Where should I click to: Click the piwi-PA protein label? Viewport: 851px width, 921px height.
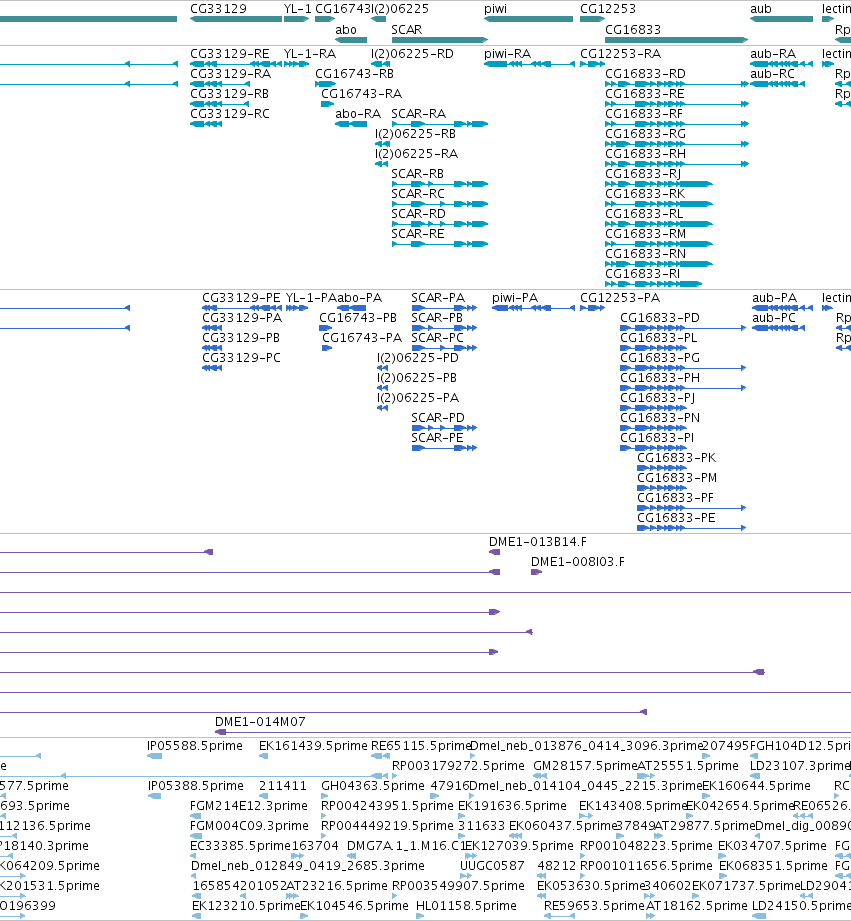coord(515,298)
